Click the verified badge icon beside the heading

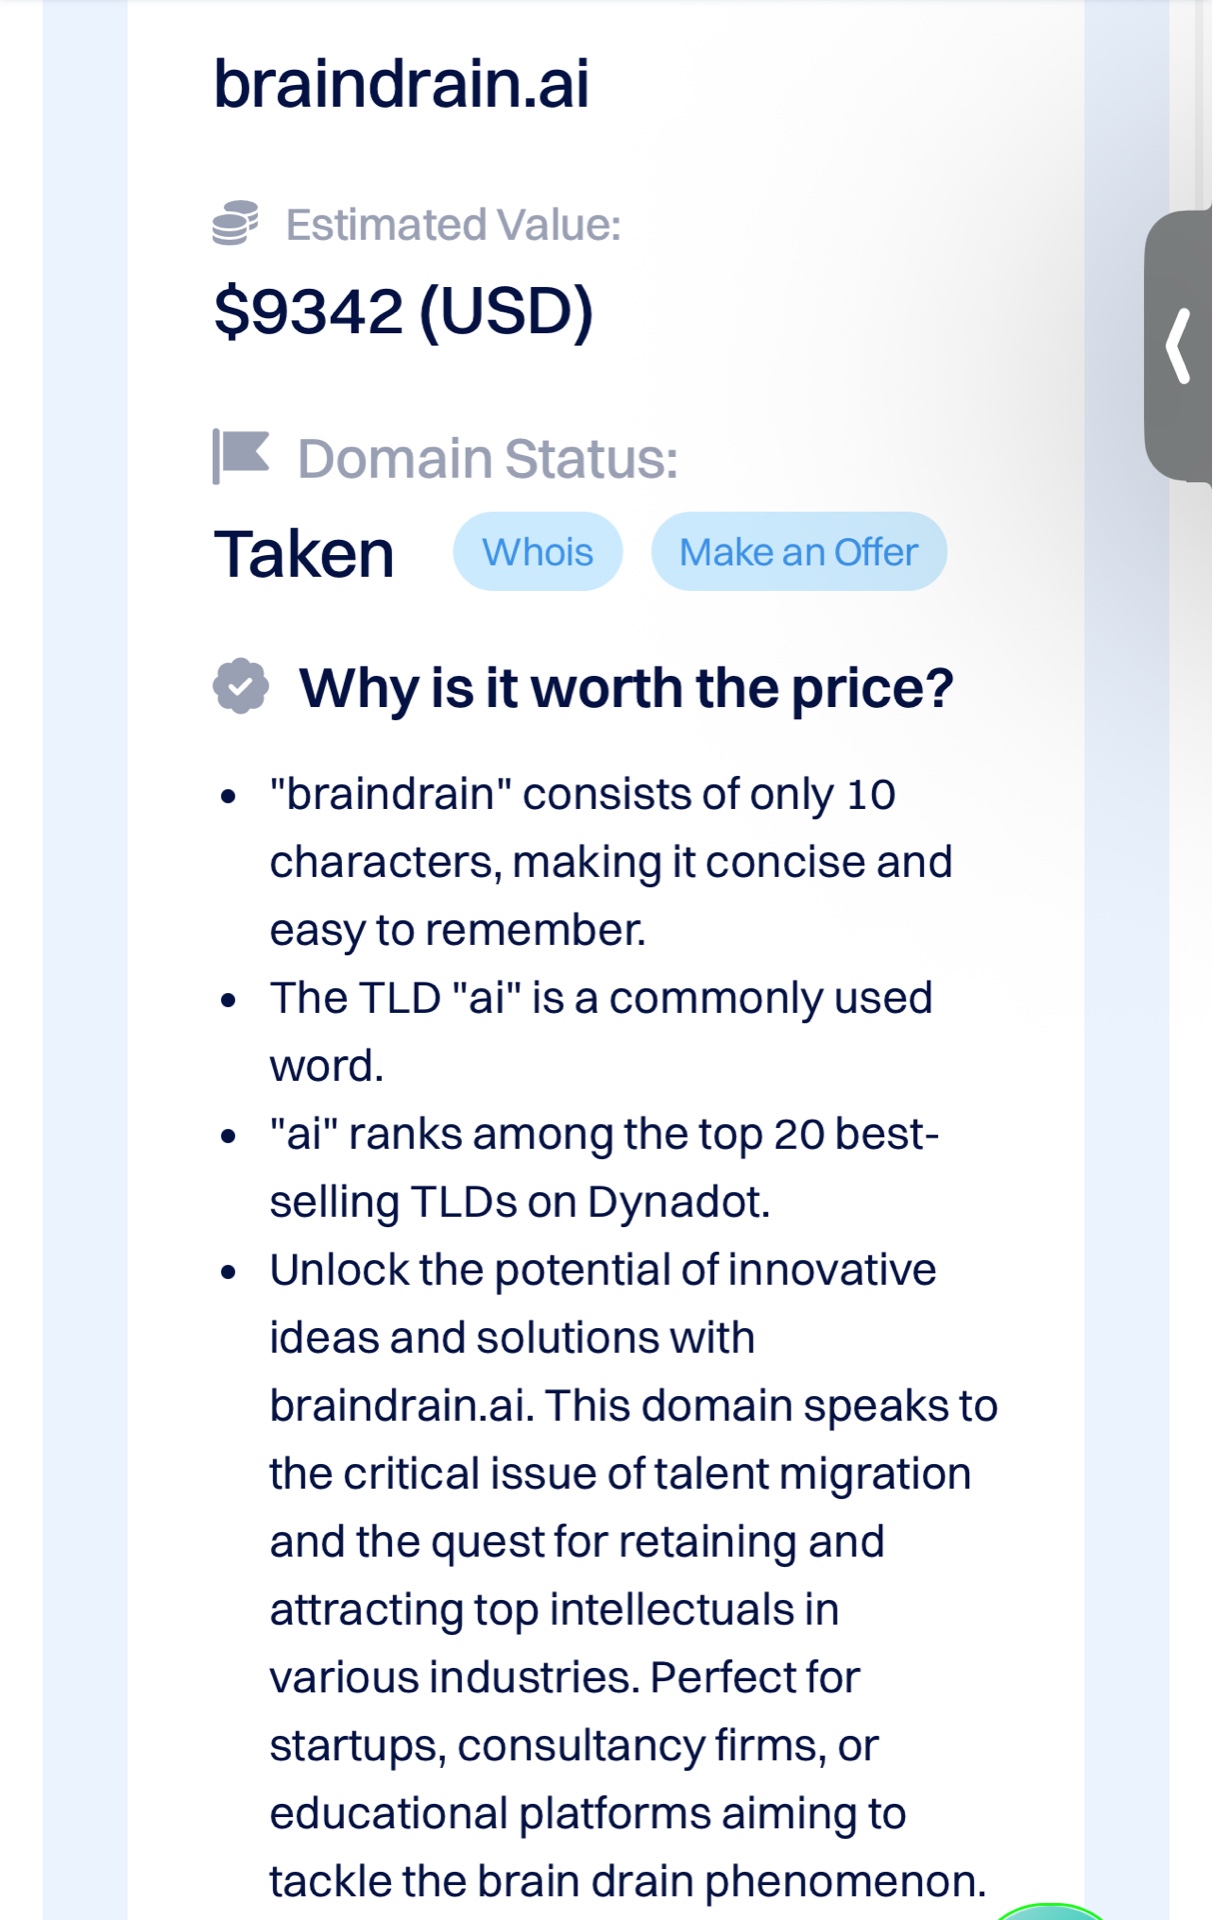click(241, 686)
